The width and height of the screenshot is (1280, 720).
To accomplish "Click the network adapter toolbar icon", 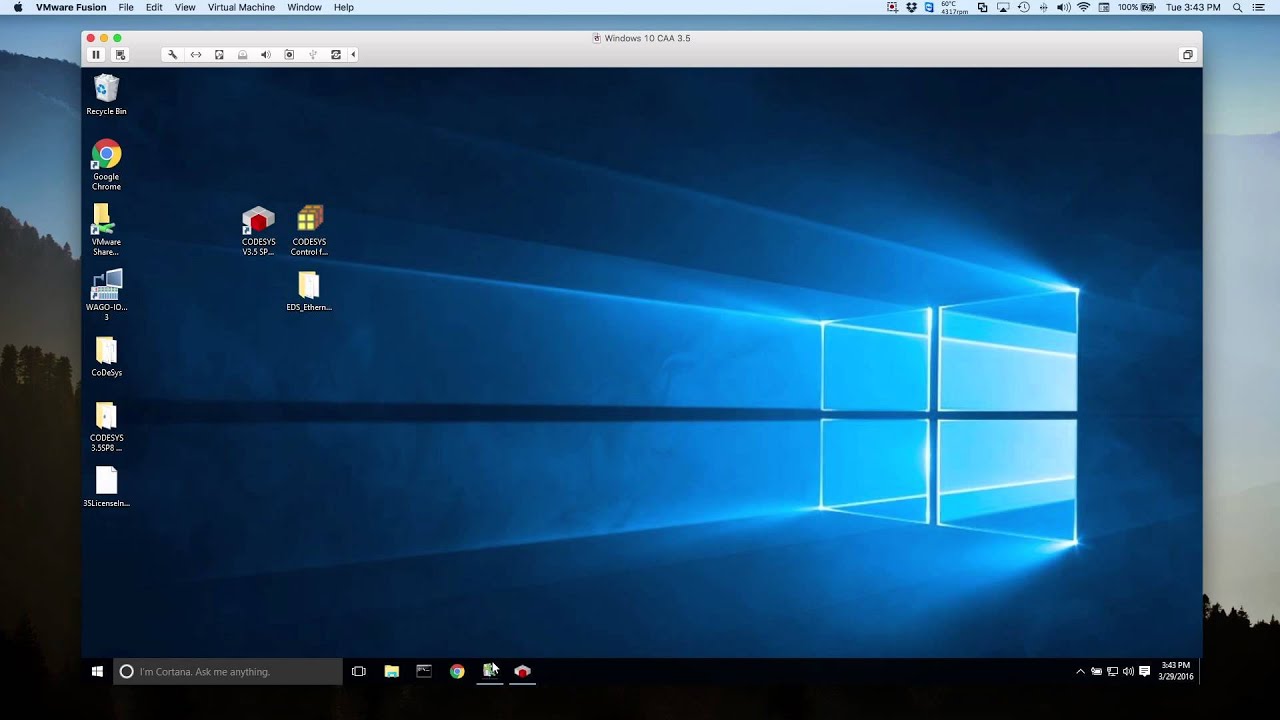I will pyautogui.click(x=196, y=55).
